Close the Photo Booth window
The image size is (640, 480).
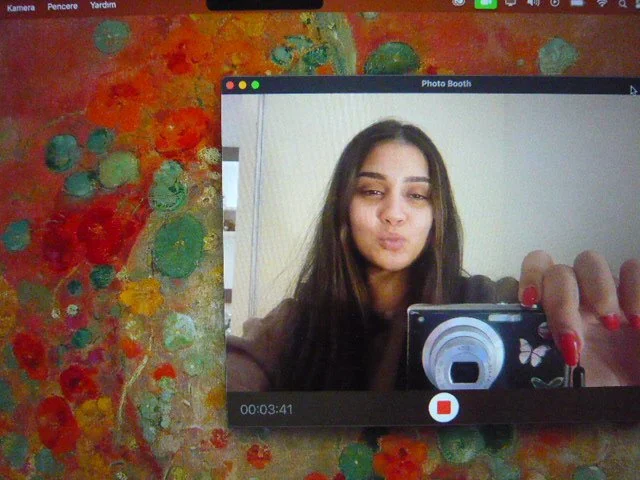pos(230,85)
